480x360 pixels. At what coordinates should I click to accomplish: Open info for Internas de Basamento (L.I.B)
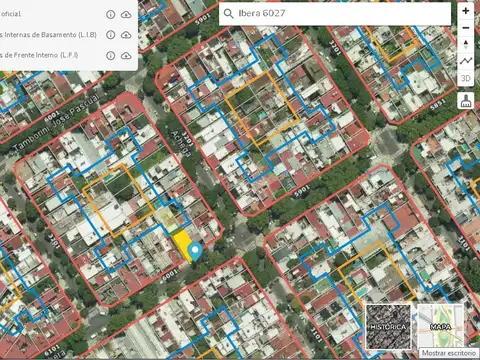(x=110, y=35)
